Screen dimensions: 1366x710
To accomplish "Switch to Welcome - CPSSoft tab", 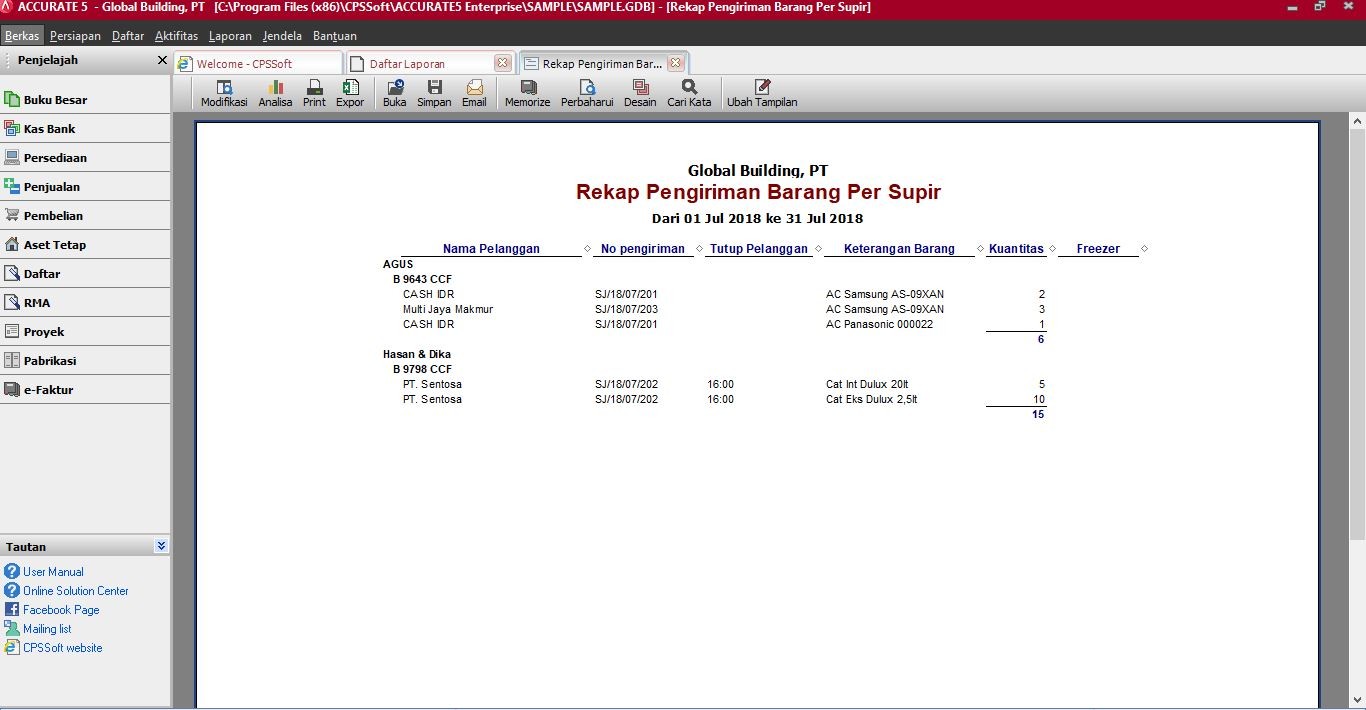I will pos(244,64).
